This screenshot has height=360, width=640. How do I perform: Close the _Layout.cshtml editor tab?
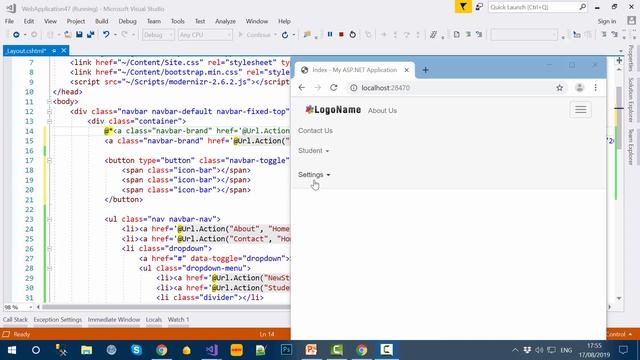coord(64,51)
